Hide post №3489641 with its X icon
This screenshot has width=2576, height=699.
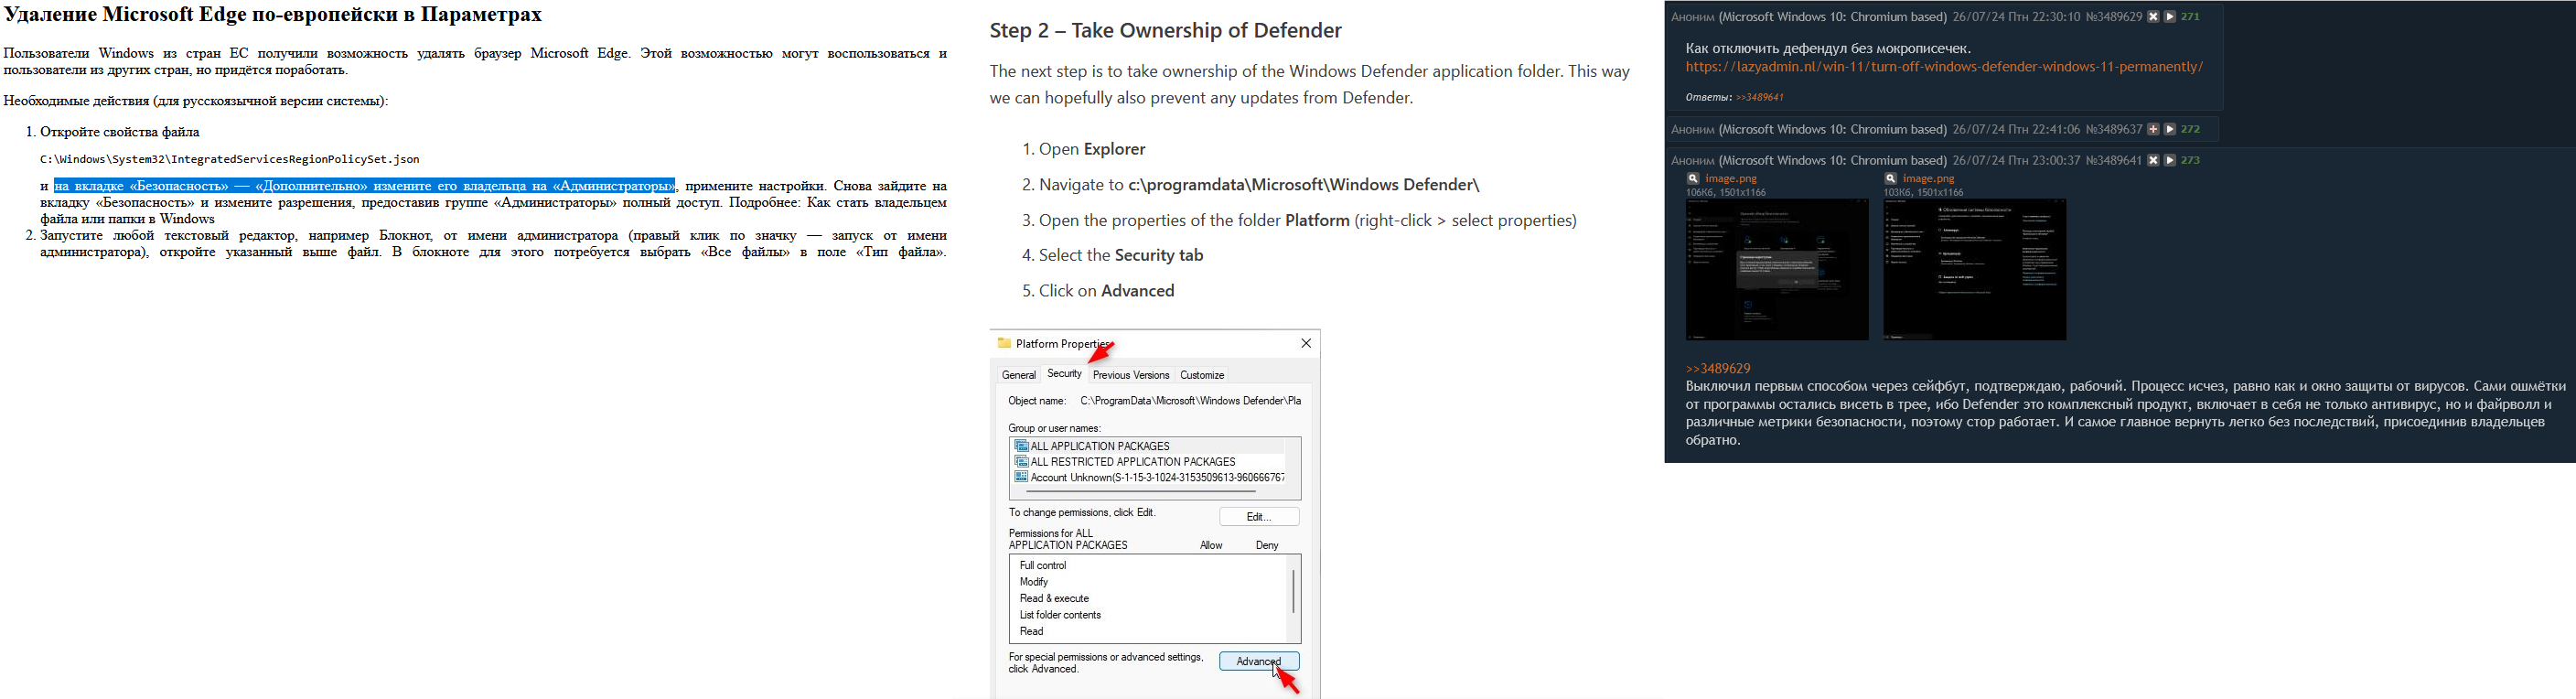pos(2153,160)
